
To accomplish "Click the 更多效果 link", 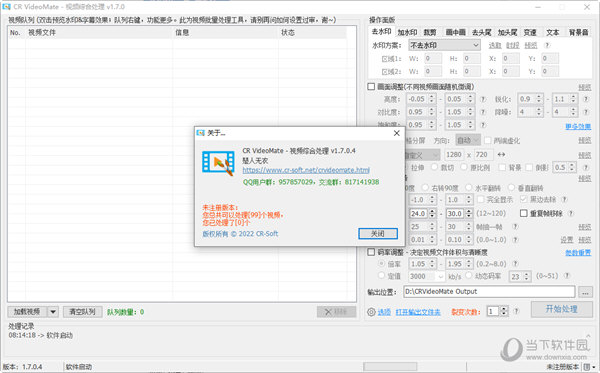I will pos(578,126).
